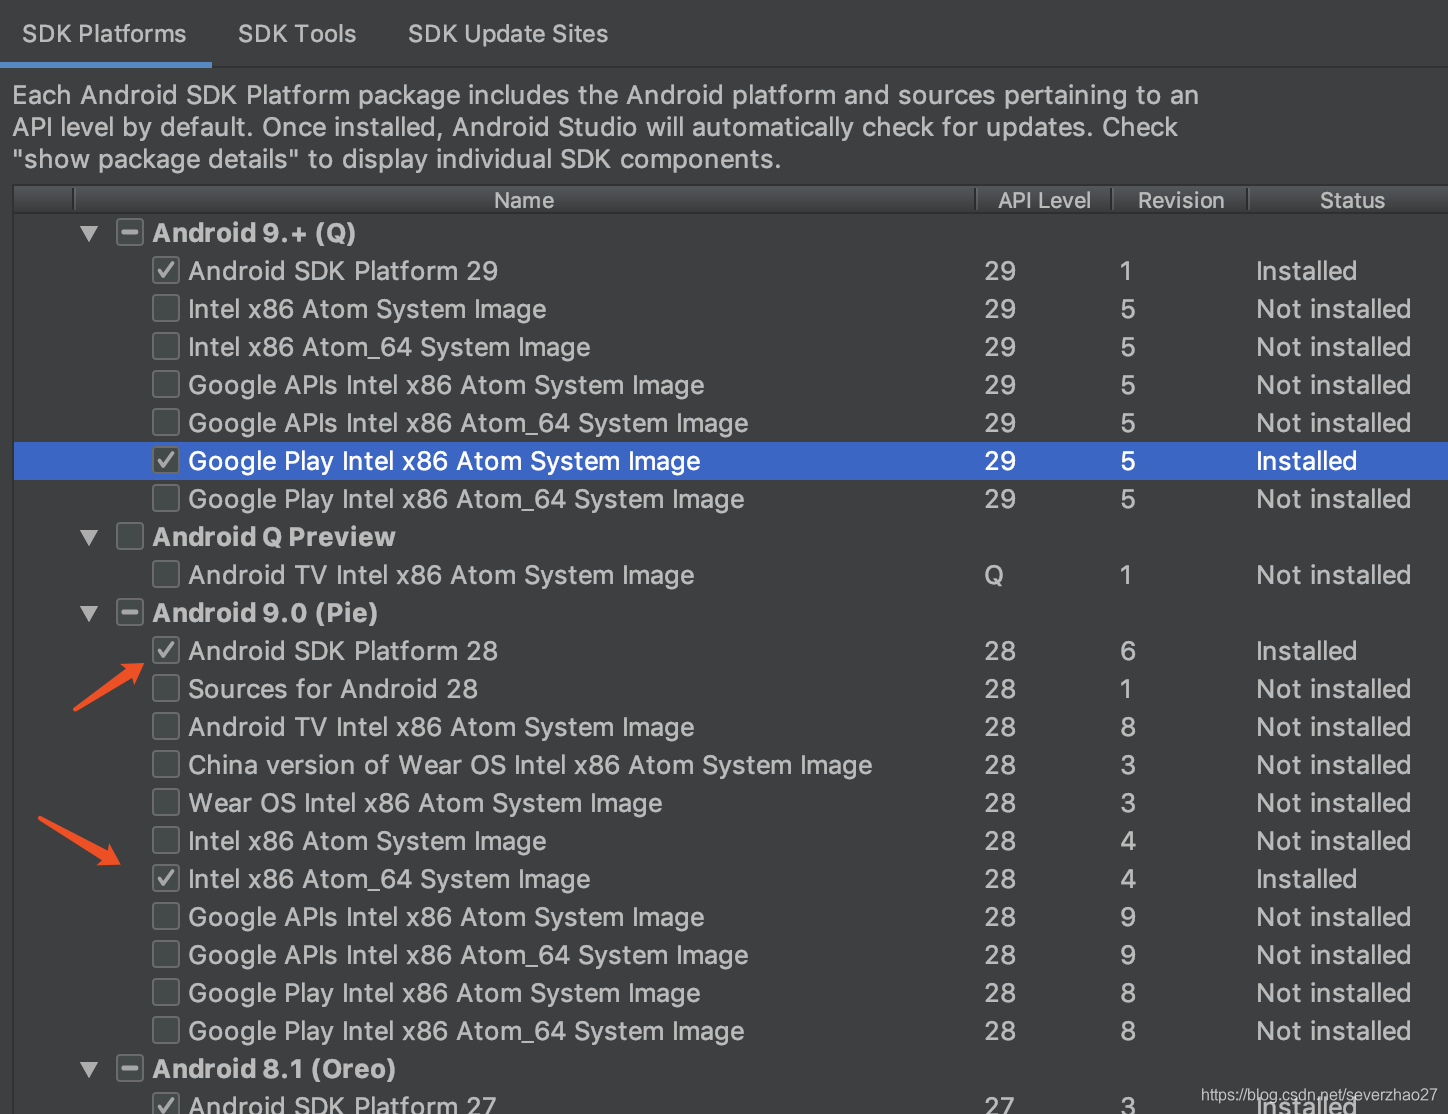Sort by API Level column header
The image size is (1448, 1114).
(x=1044, y=200)
